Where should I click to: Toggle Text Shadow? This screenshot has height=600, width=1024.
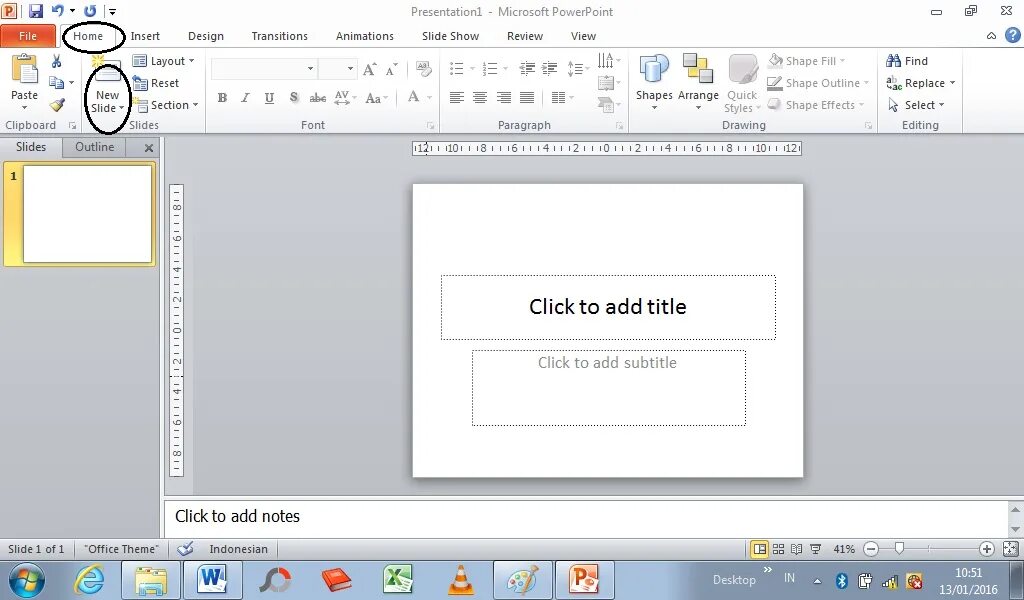click(294, 98)
